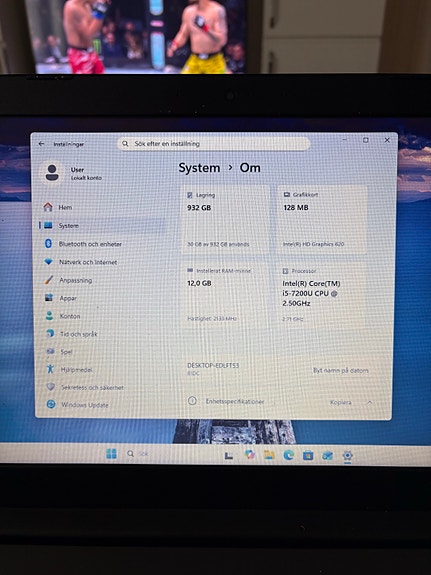This screenshot has height=575, width=431.
Task: Click the search magnifier in settings search box
Action: tap(125, 144)
